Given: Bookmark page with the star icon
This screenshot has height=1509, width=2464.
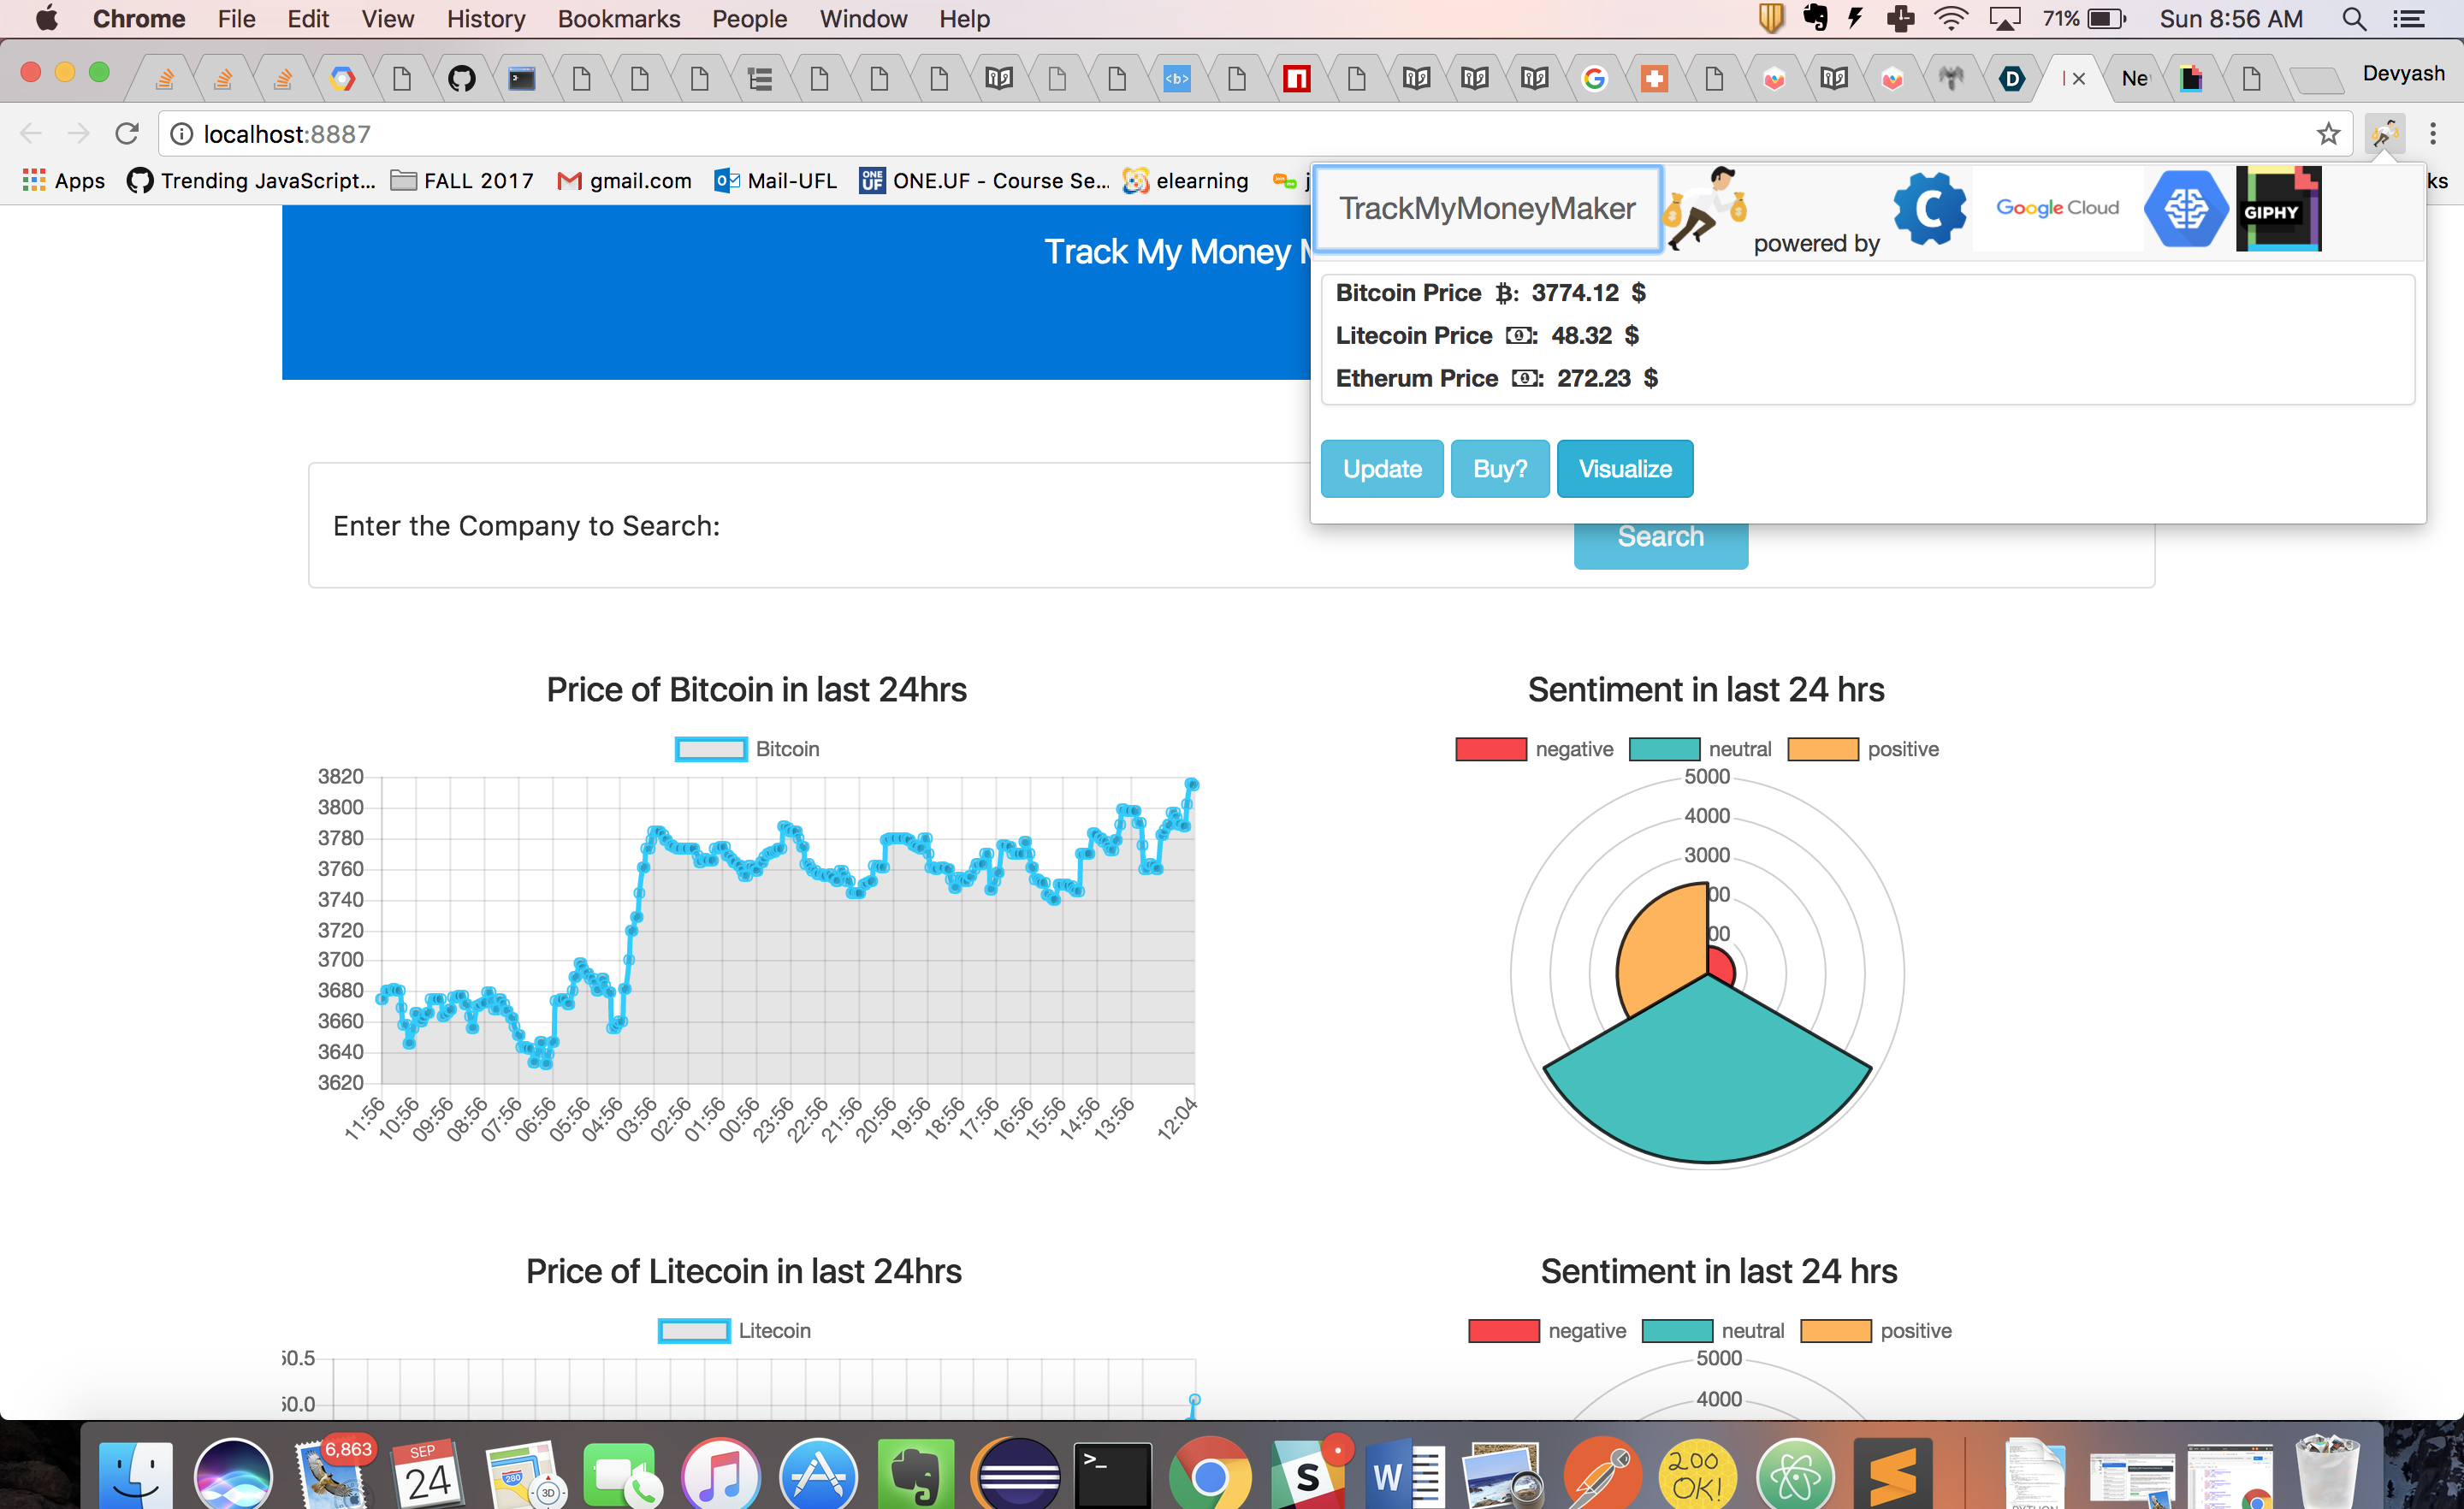Looking at the screenshot, I should point(2328,134).
